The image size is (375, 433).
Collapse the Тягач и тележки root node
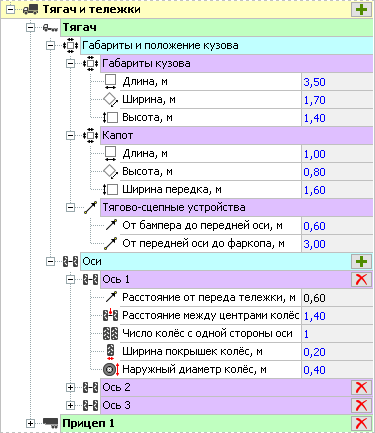11,9
